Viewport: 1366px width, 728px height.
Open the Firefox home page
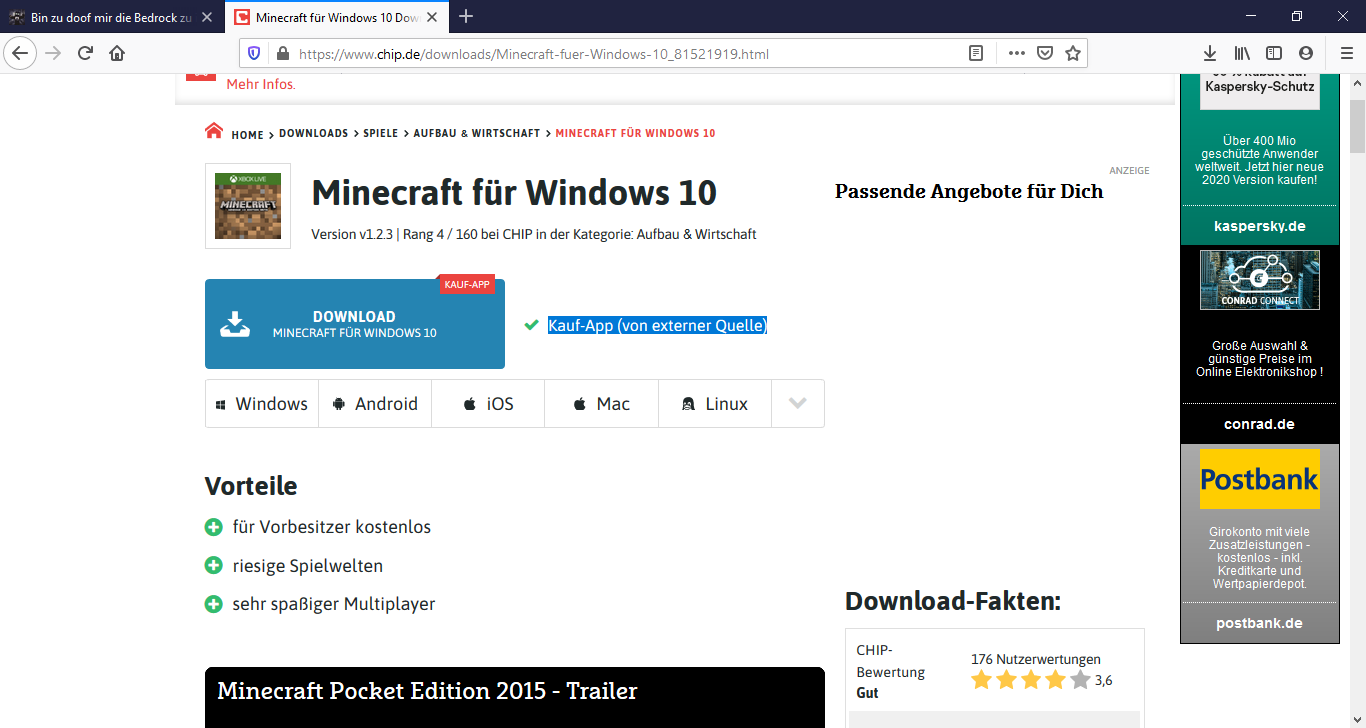[117, 53]
